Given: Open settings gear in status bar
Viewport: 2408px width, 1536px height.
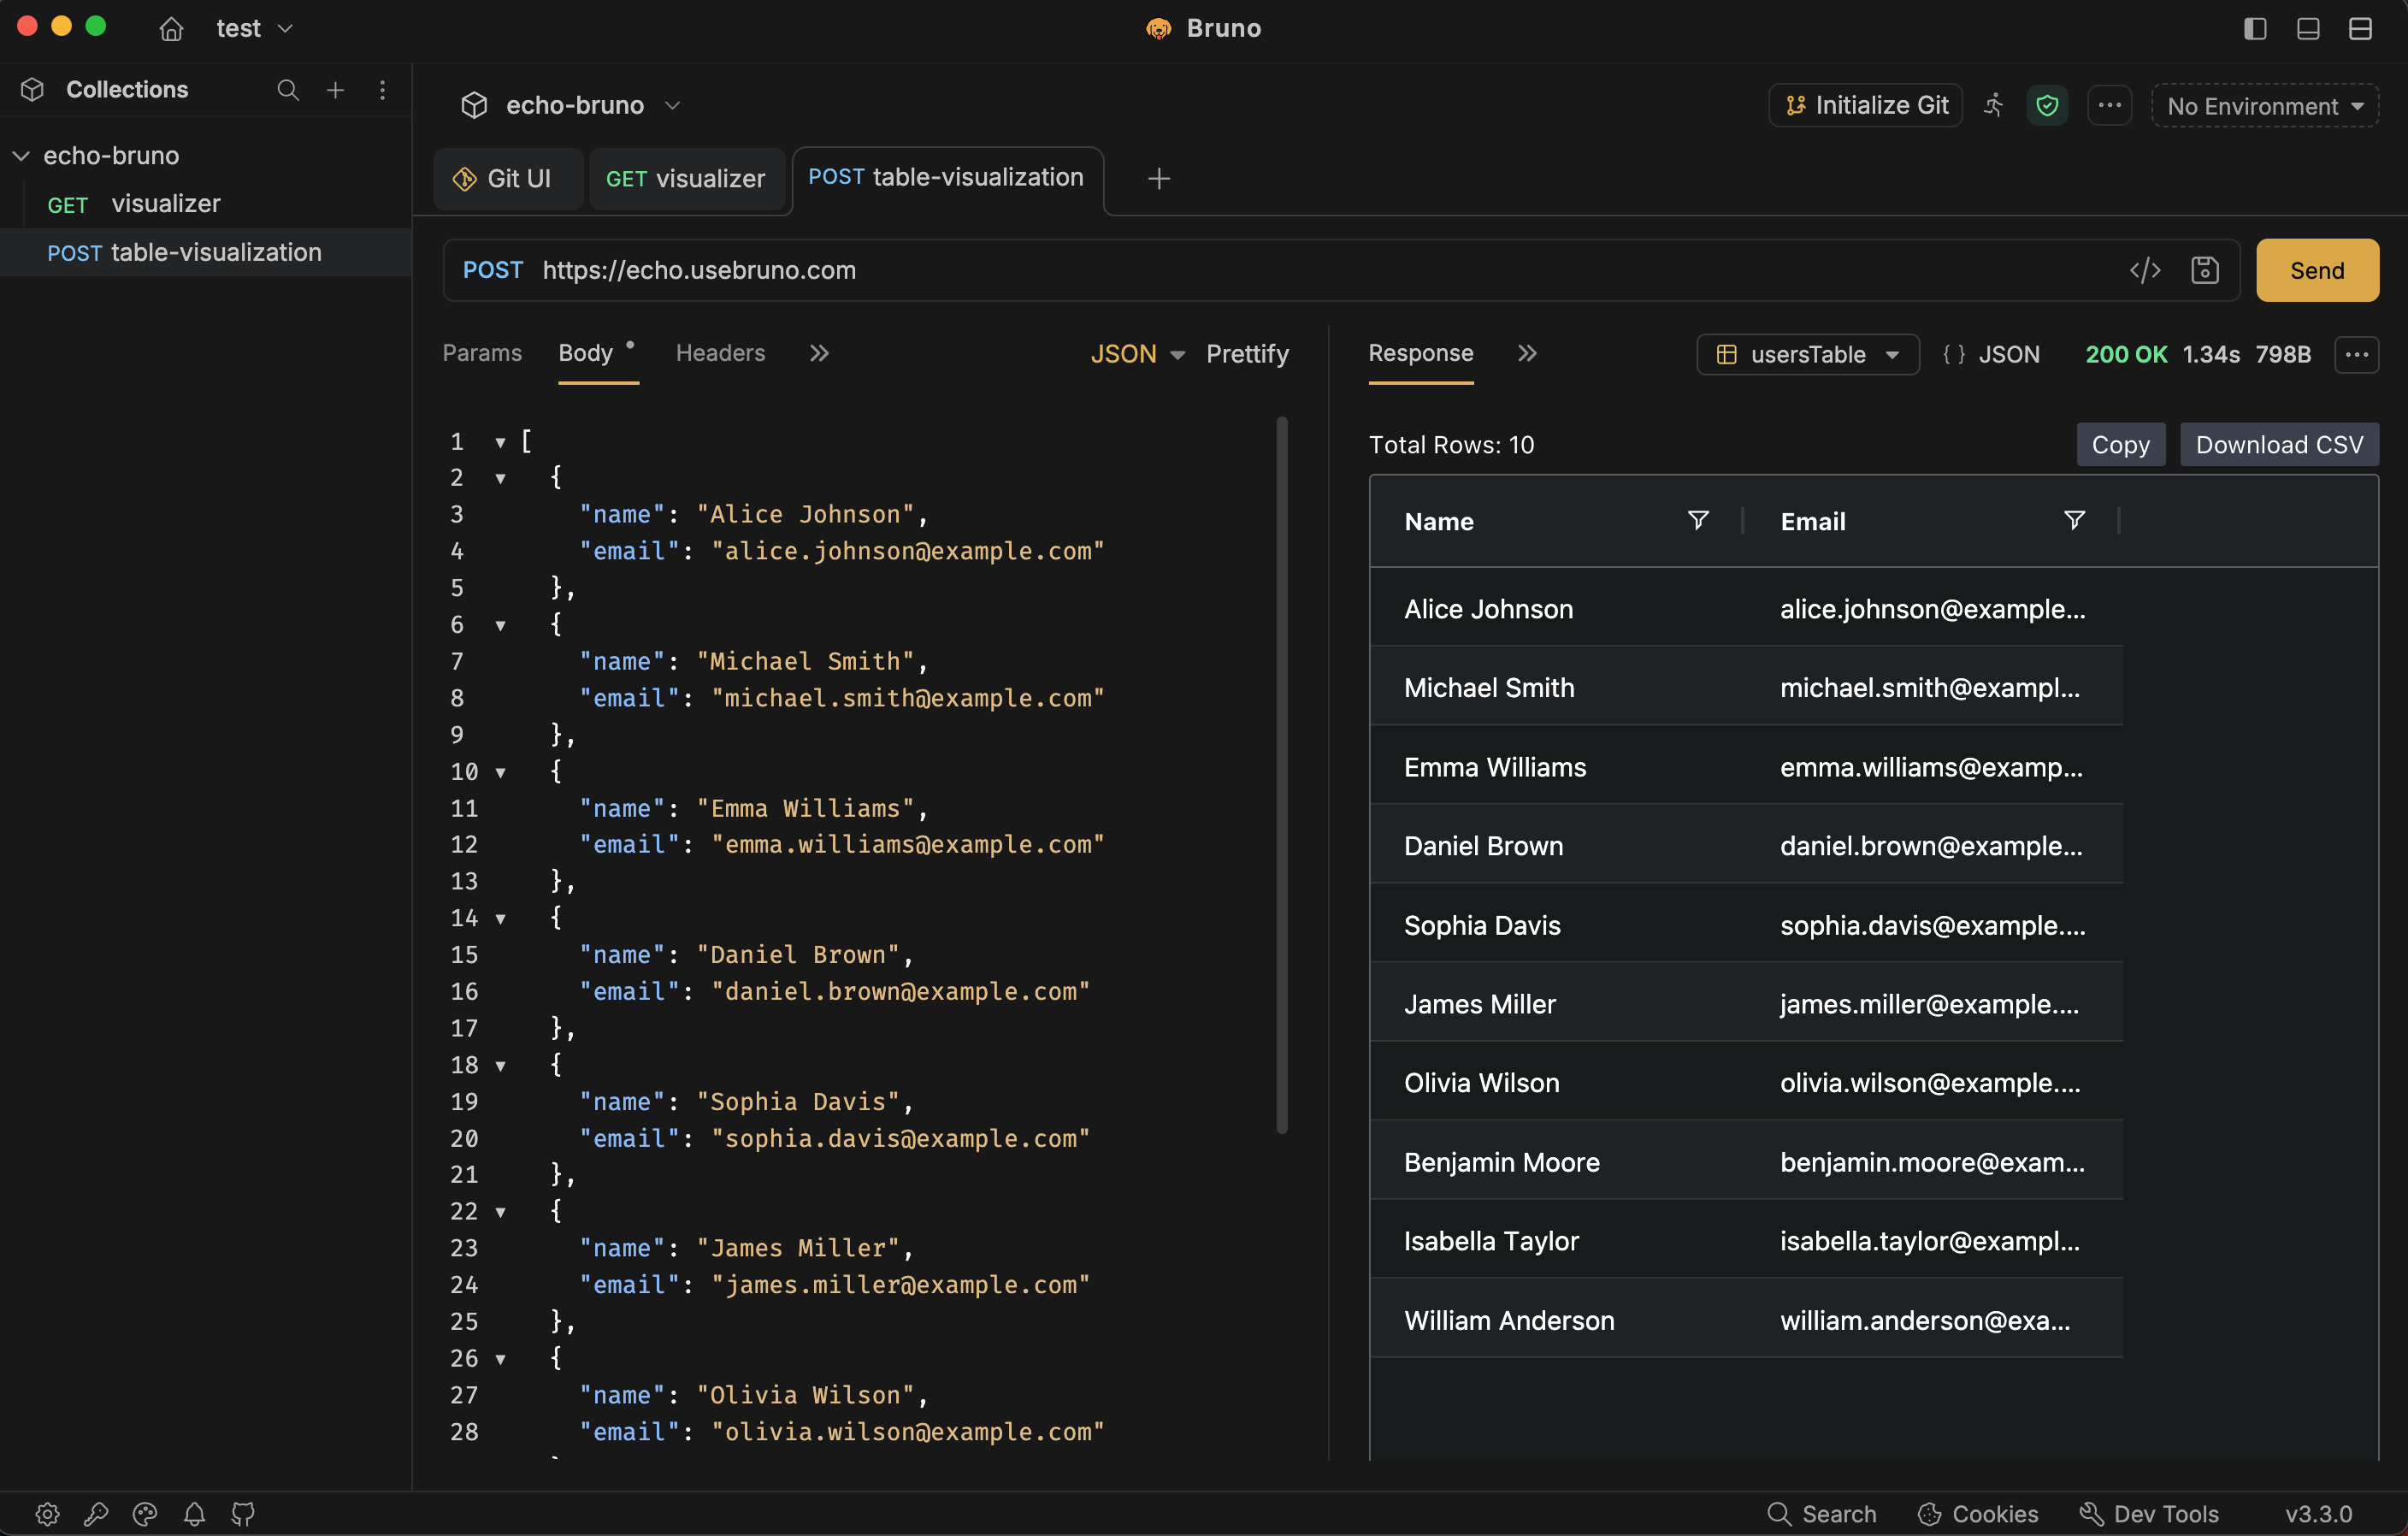Looking at the screenshot, I should coord(47,1514).
